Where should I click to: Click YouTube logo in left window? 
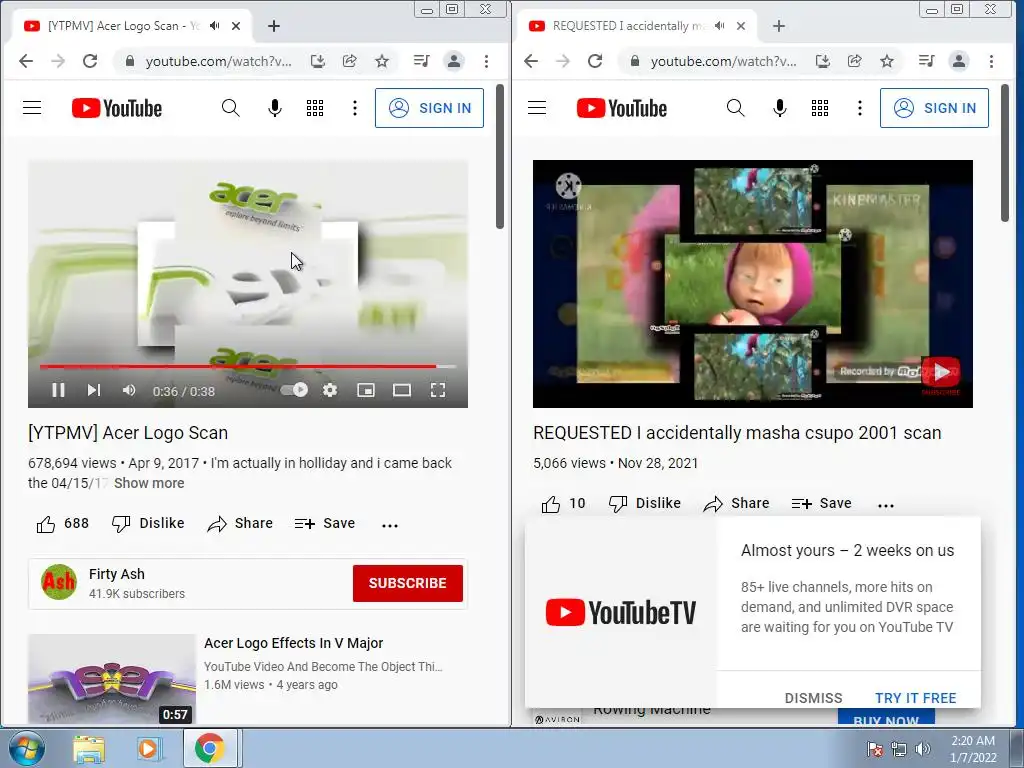(x=117, y=108)
